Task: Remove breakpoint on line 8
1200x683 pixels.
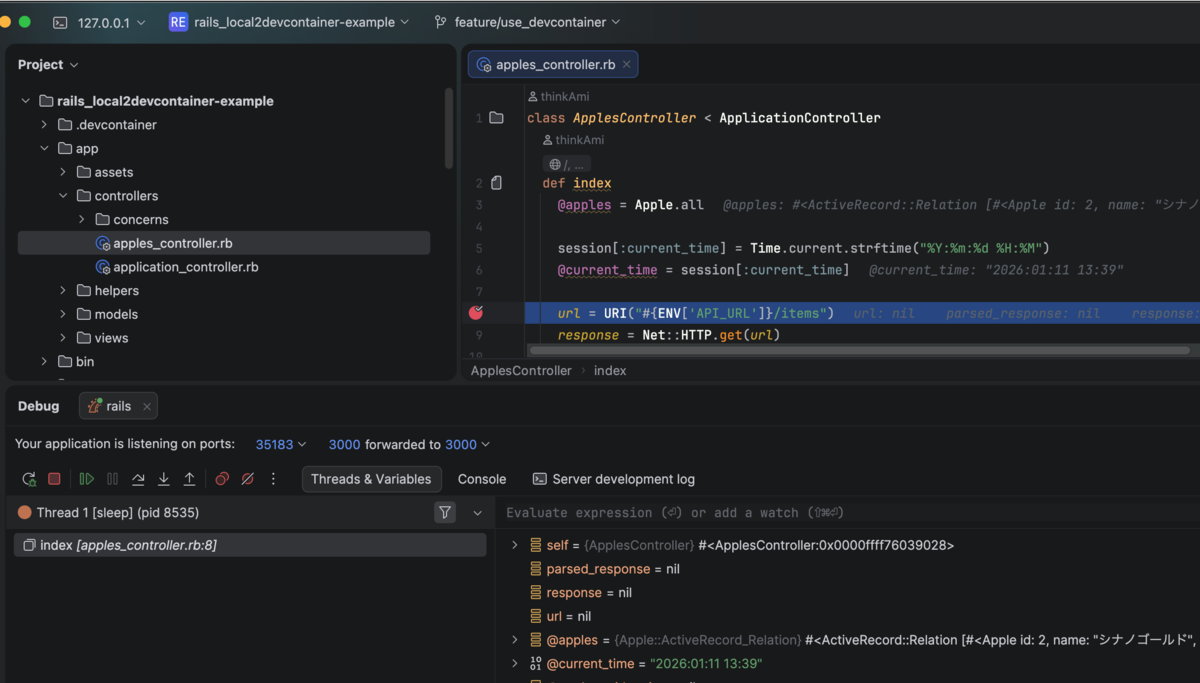Action: pos(476,313)
